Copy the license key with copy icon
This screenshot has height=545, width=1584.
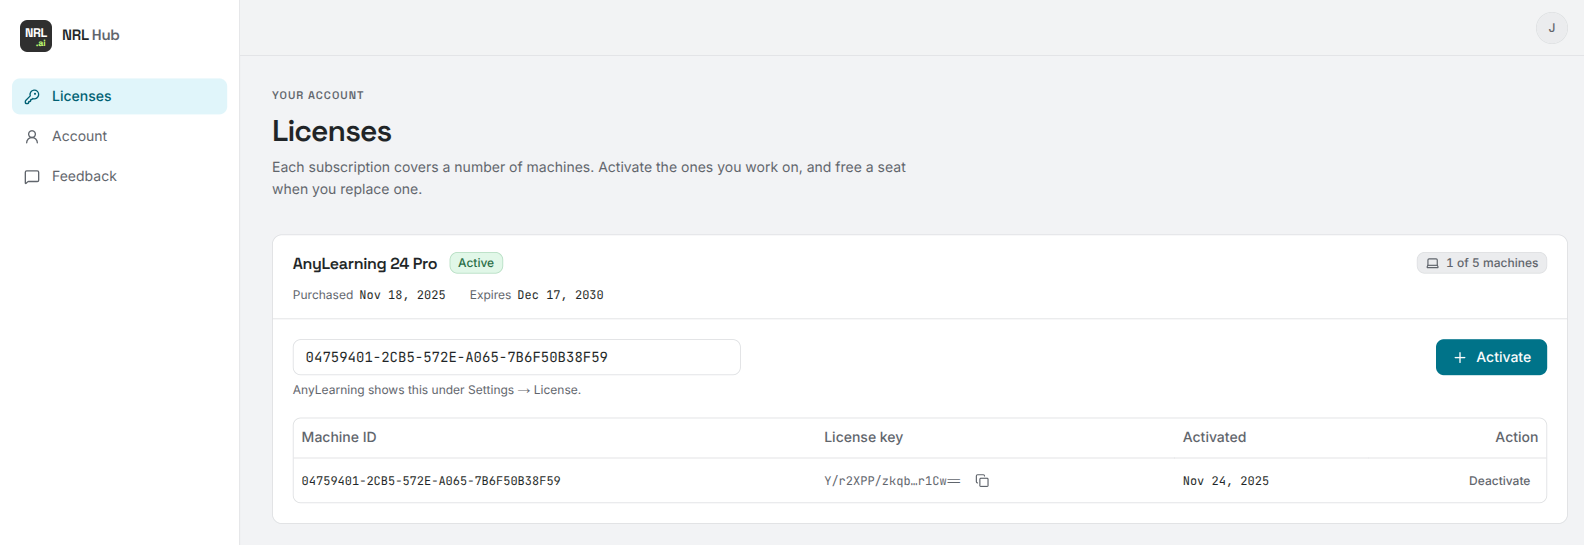[x=982, y=481]
